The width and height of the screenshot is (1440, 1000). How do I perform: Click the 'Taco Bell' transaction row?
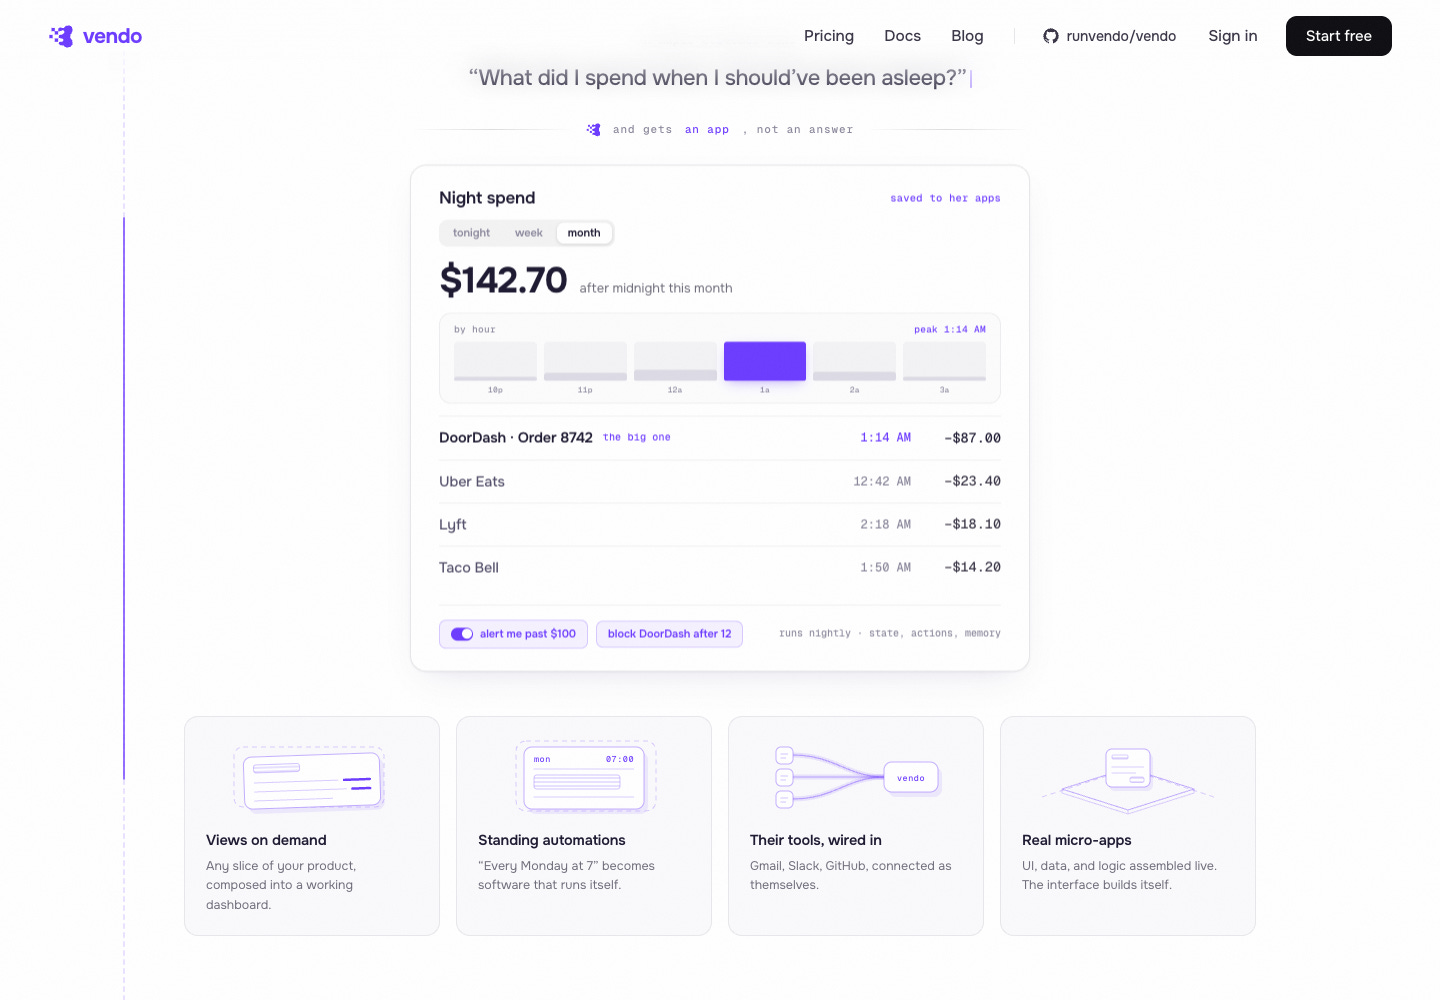(x=720, y=567)
